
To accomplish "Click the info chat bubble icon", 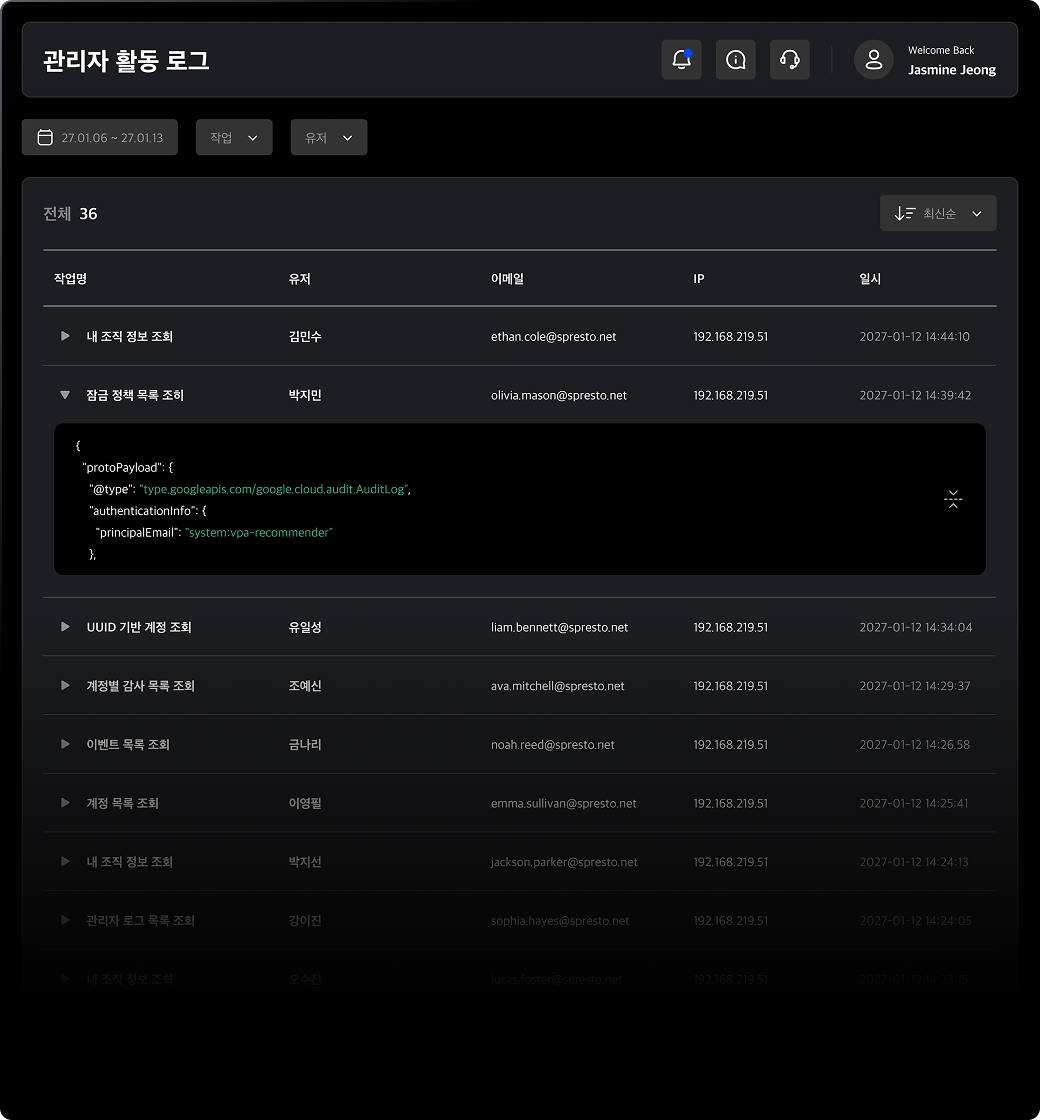I will pos(736,59).
